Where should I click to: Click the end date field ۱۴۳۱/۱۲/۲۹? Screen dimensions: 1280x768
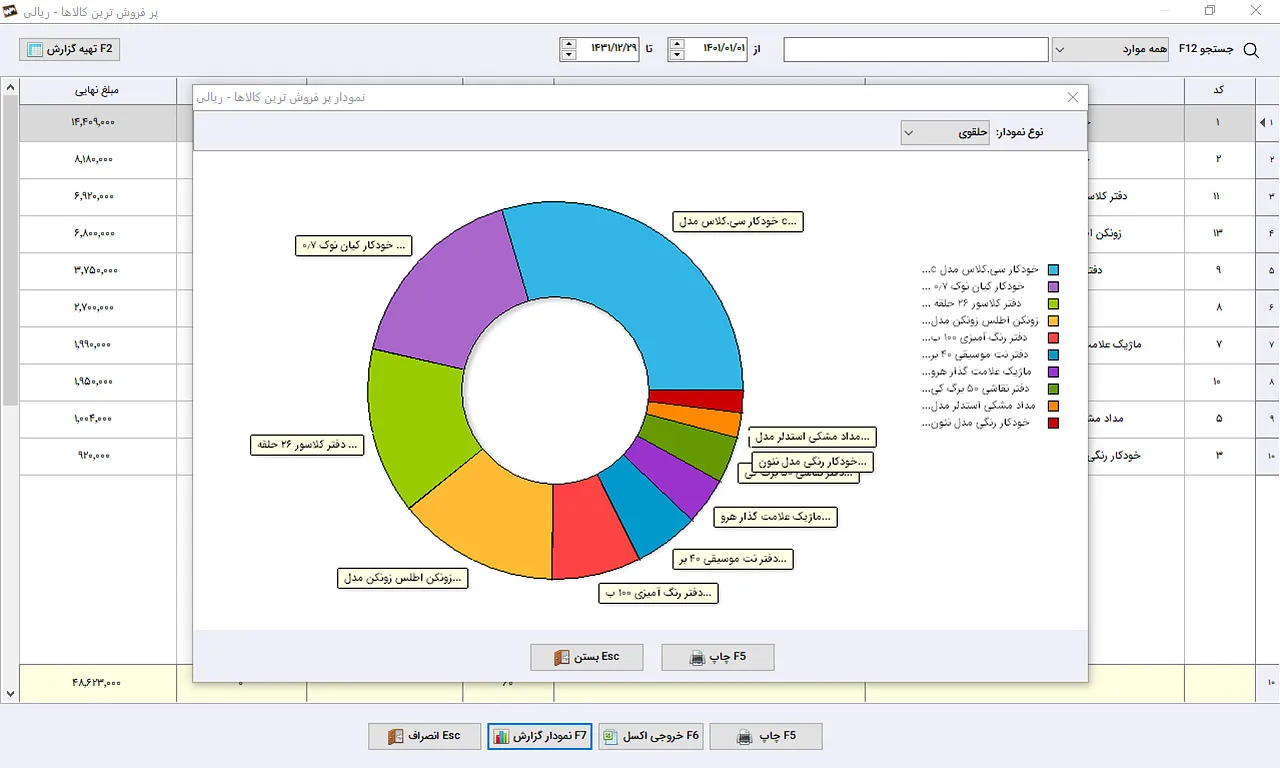[x=608, y=49]
